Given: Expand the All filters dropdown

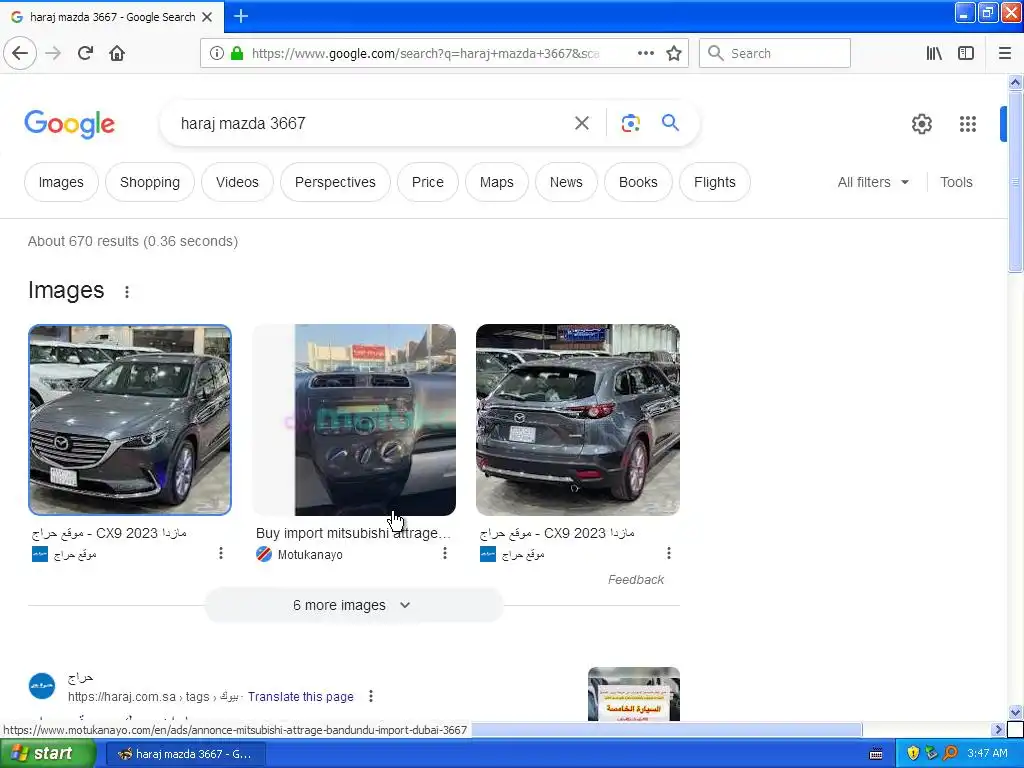Looking at the screenshot, I should (873, 182).
